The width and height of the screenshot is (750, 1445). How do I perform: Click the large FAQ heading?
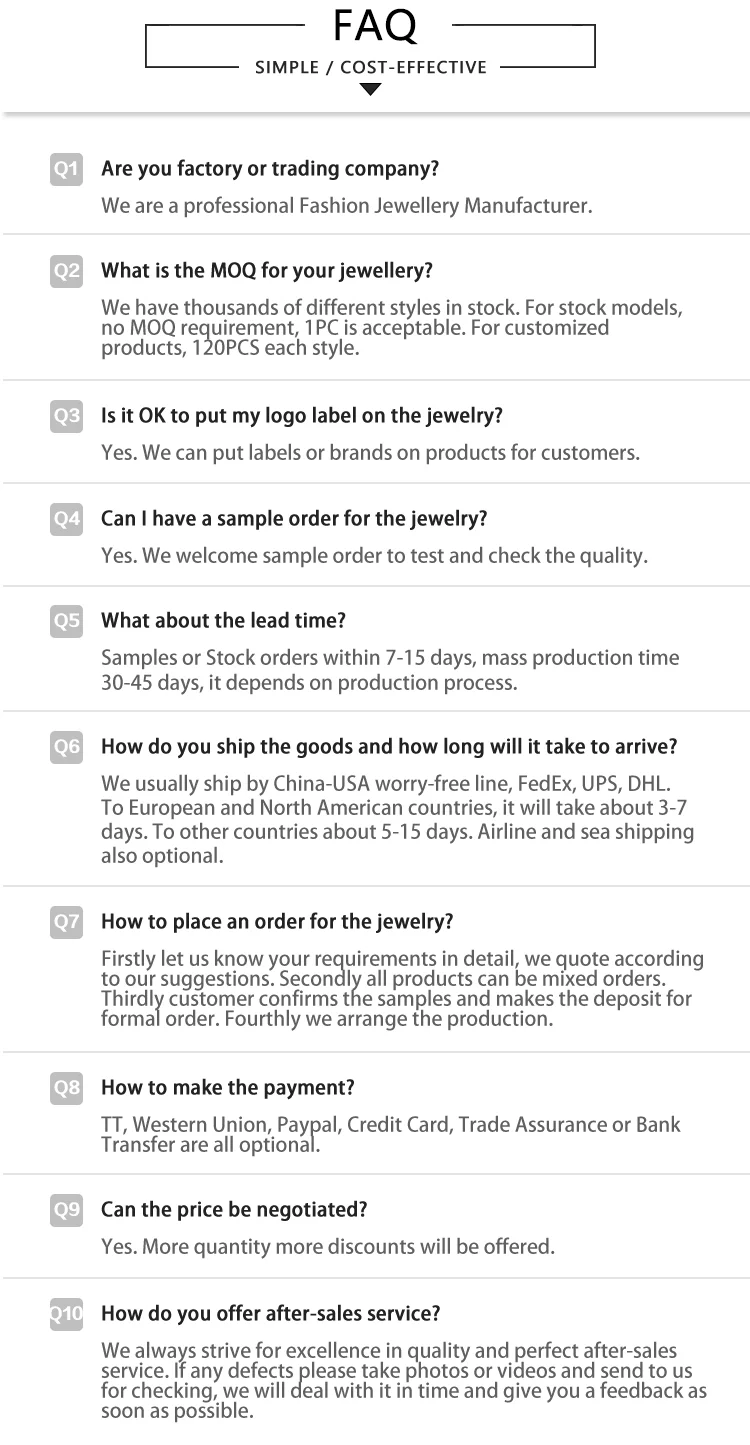374,25
